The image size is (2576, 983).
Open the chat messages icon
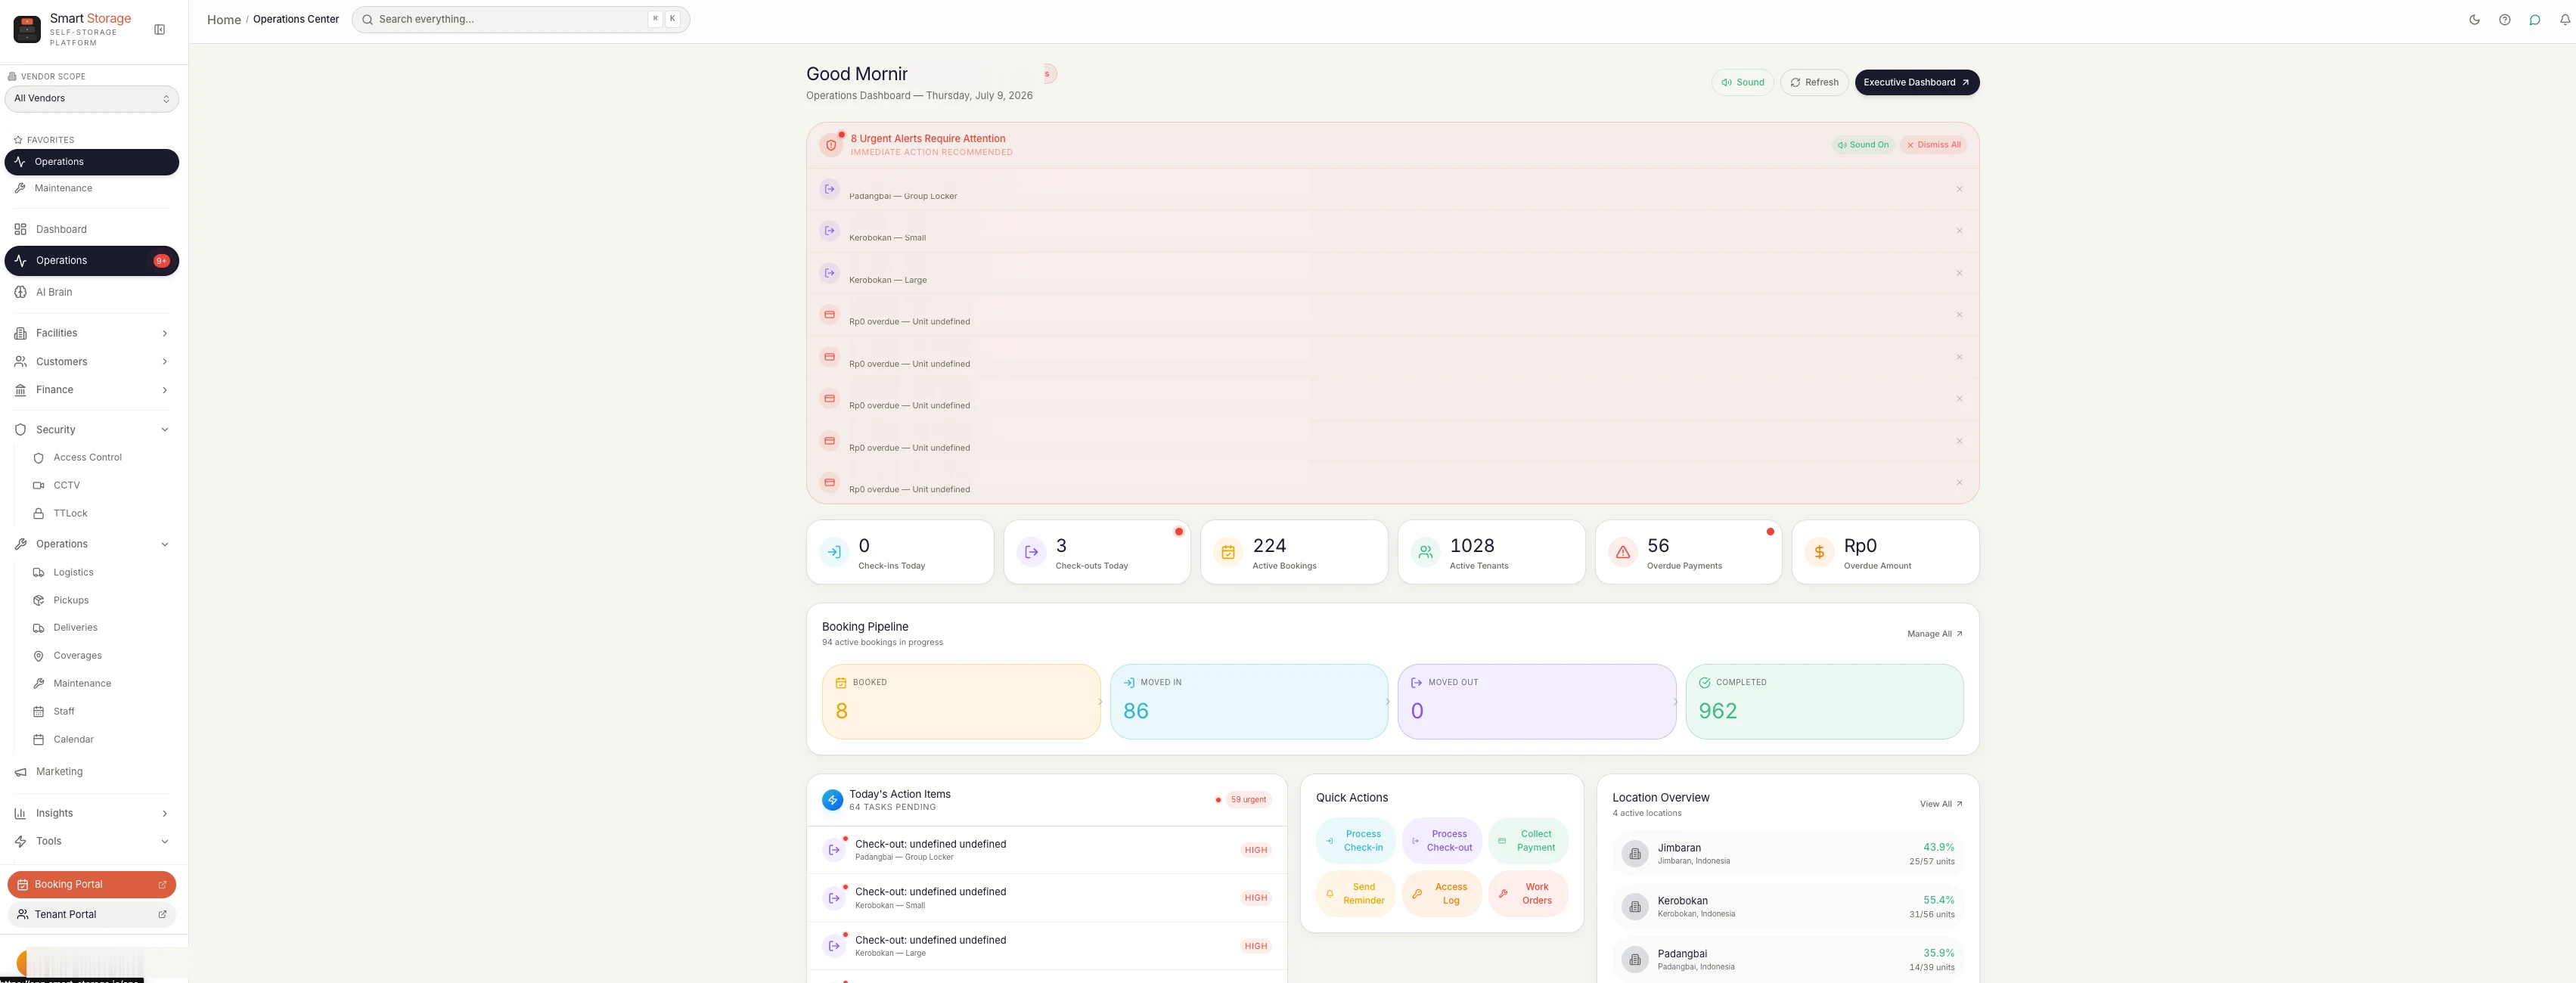click(x=2534, y=20)
